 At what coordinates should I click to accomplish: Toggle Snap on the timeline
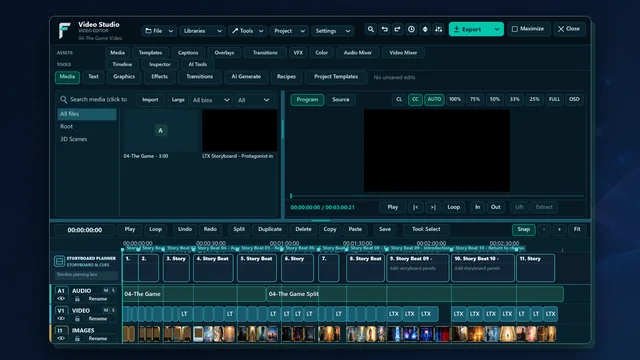tap(524, 229)
